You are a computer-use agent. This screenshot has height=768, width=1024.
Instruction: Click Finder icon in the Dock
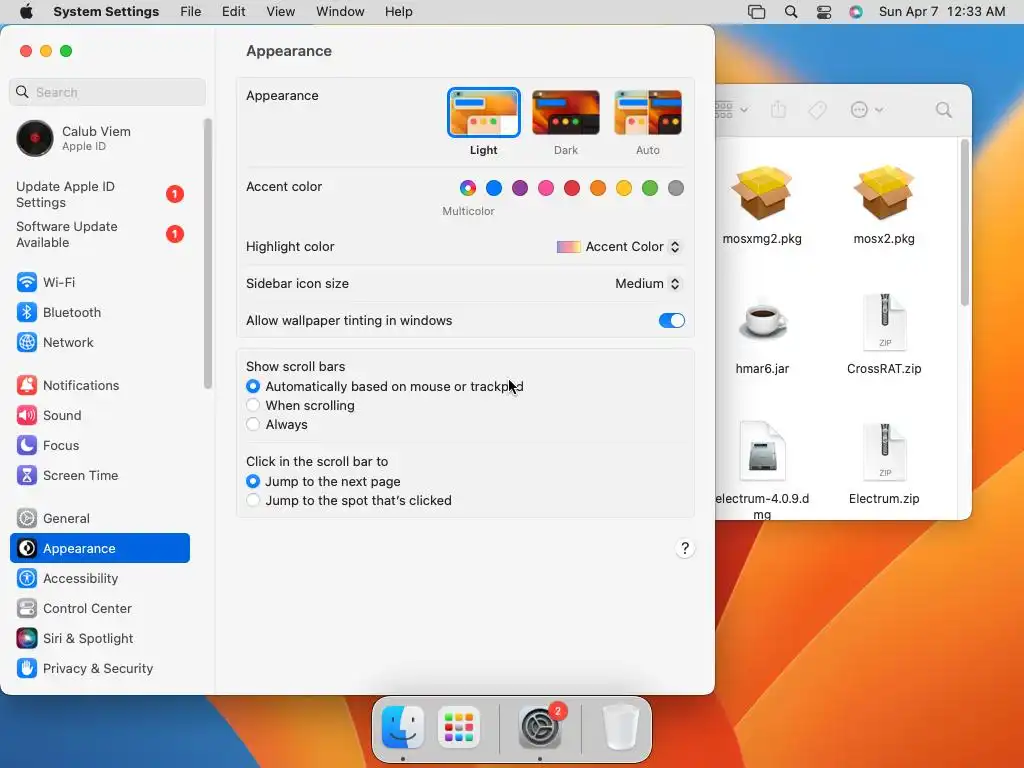coord(403,726)
